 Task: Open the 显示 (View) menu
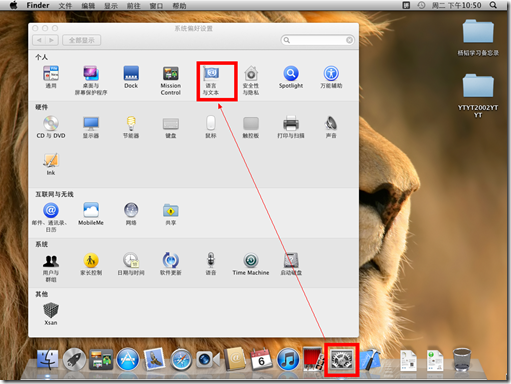point(111,5)
